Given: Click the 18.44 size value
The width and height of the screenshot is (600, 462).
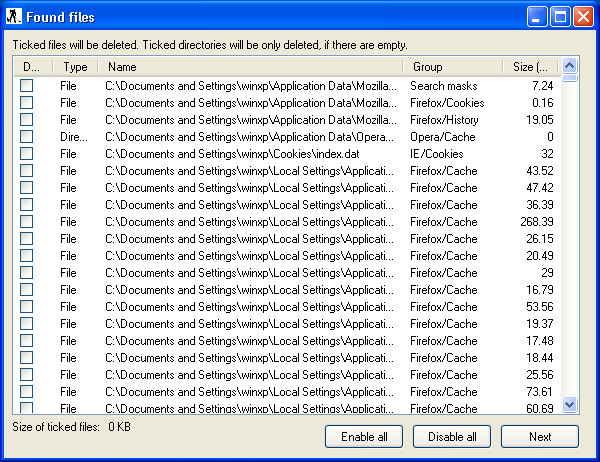Looking at the screenshot, I should coord(540,358).
